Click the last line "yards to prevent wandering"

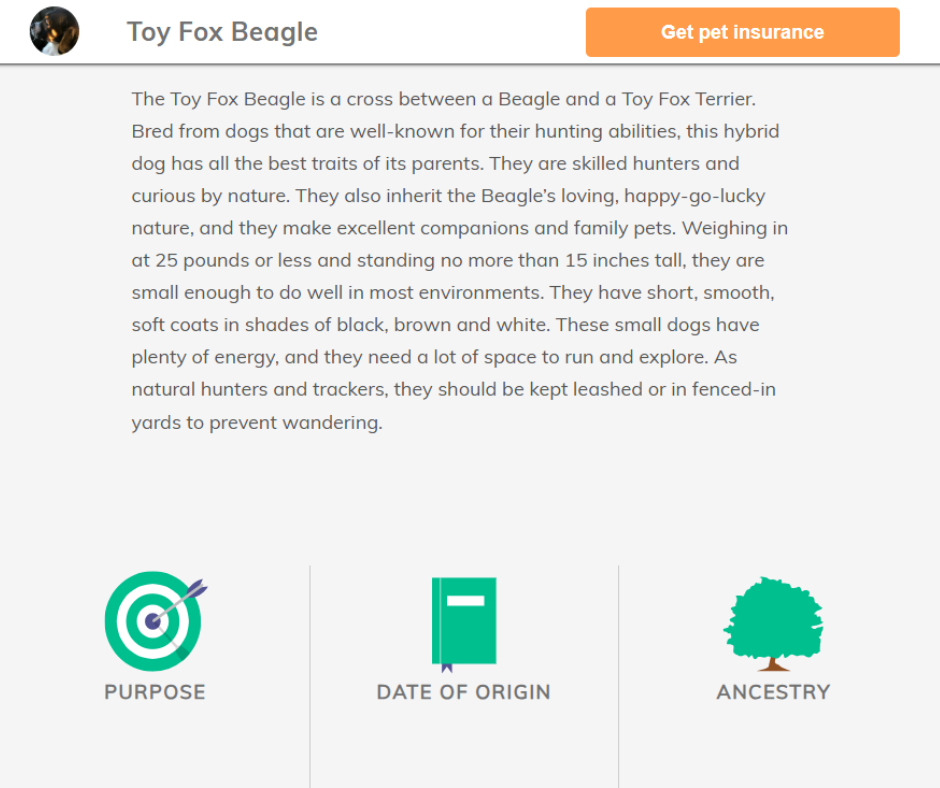(257, 422)
